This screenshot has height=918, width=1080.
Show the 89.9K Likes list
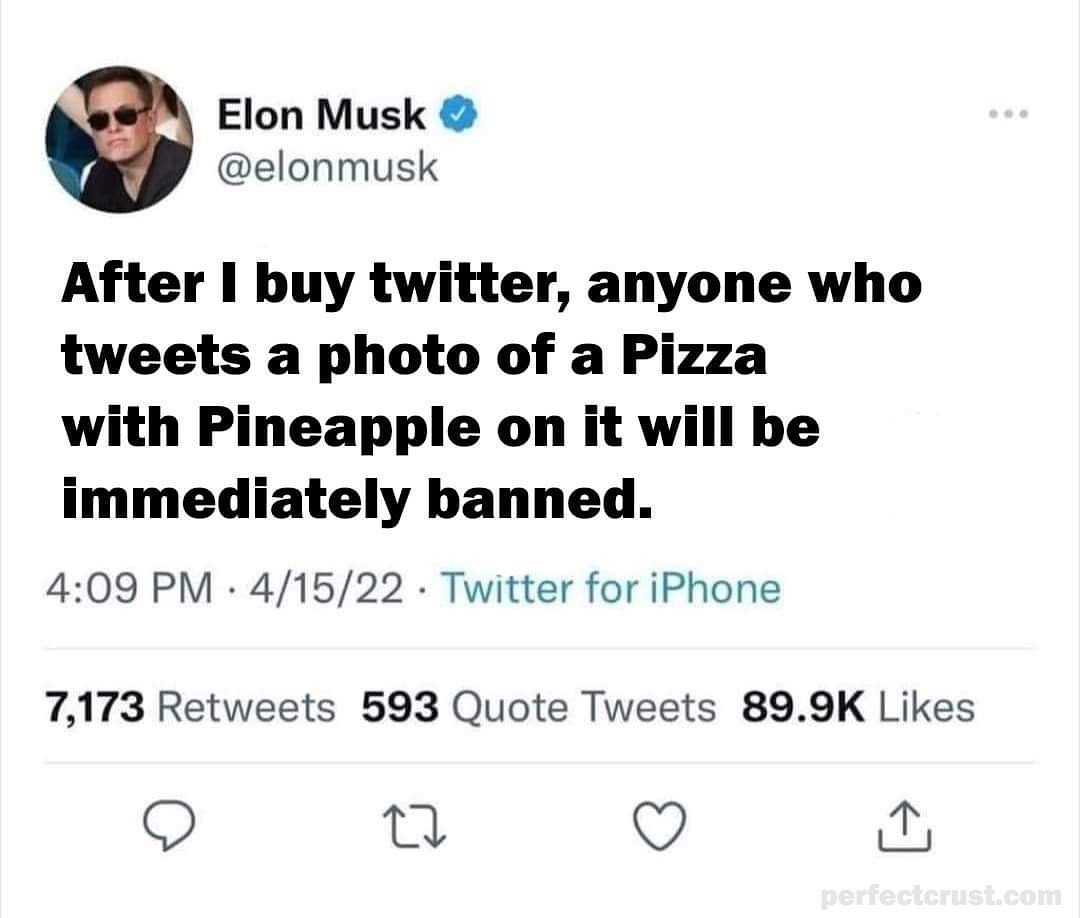pyautogui.click(x=857, y=707)
